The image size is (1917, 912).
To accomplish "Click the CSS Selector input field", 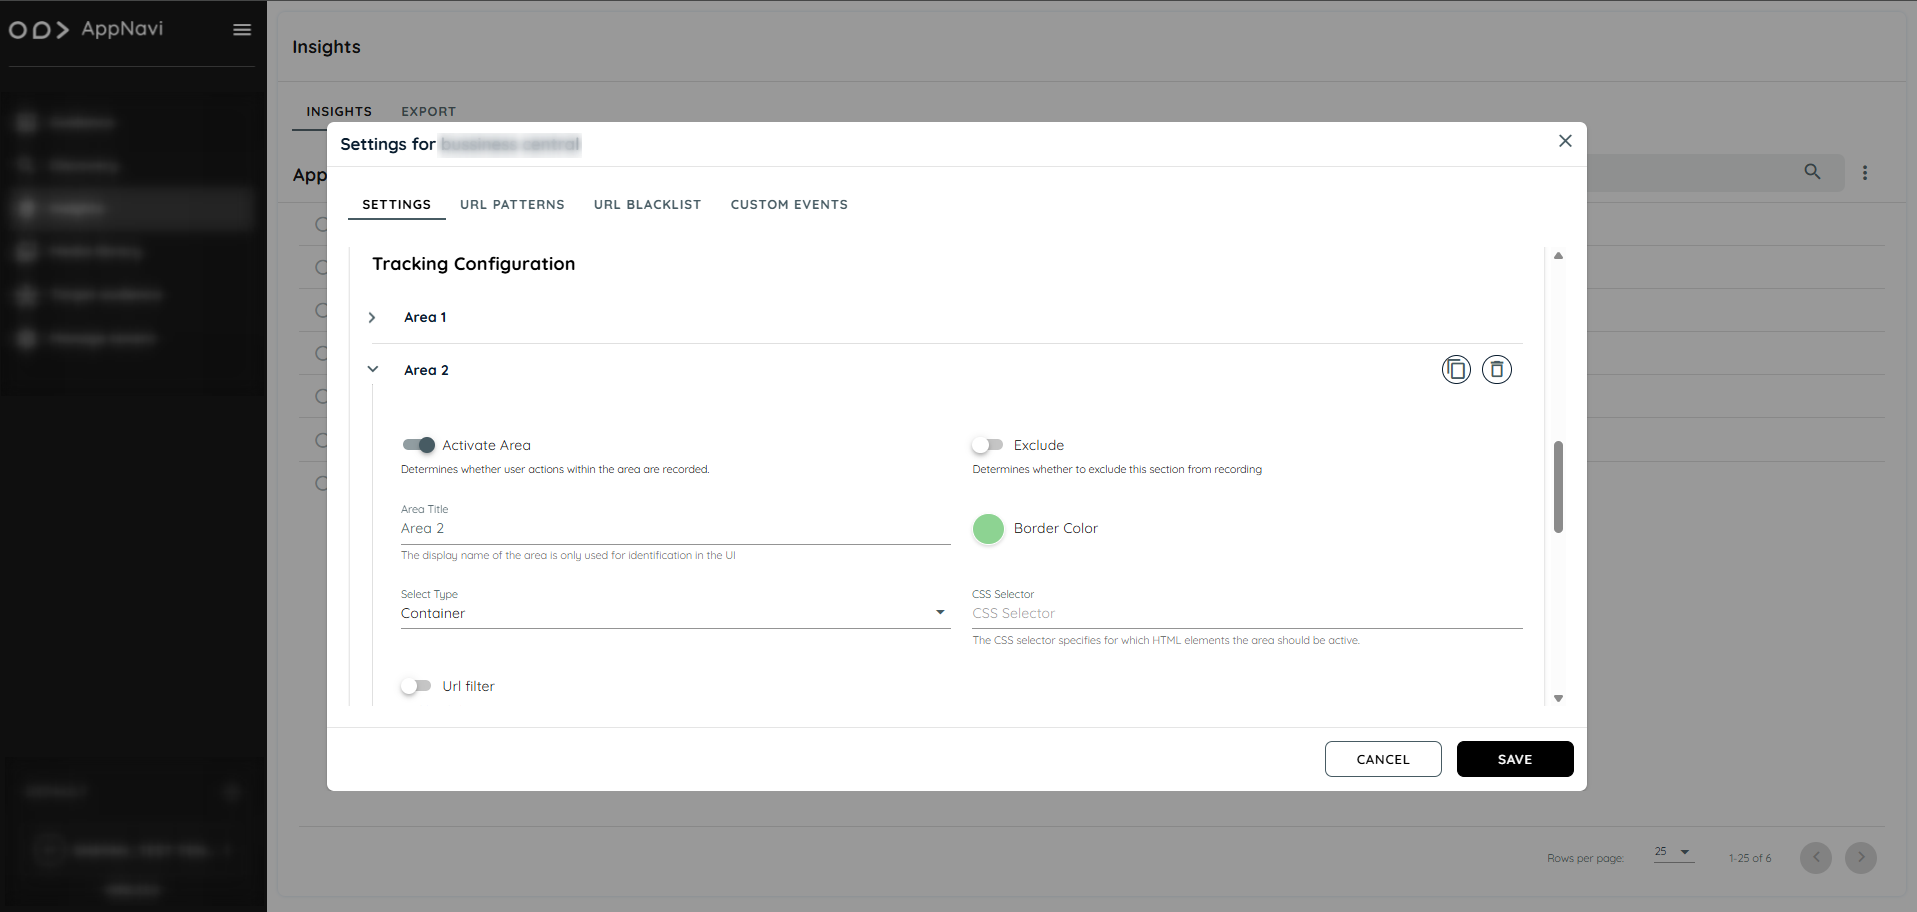I will tap(1247, 613).
